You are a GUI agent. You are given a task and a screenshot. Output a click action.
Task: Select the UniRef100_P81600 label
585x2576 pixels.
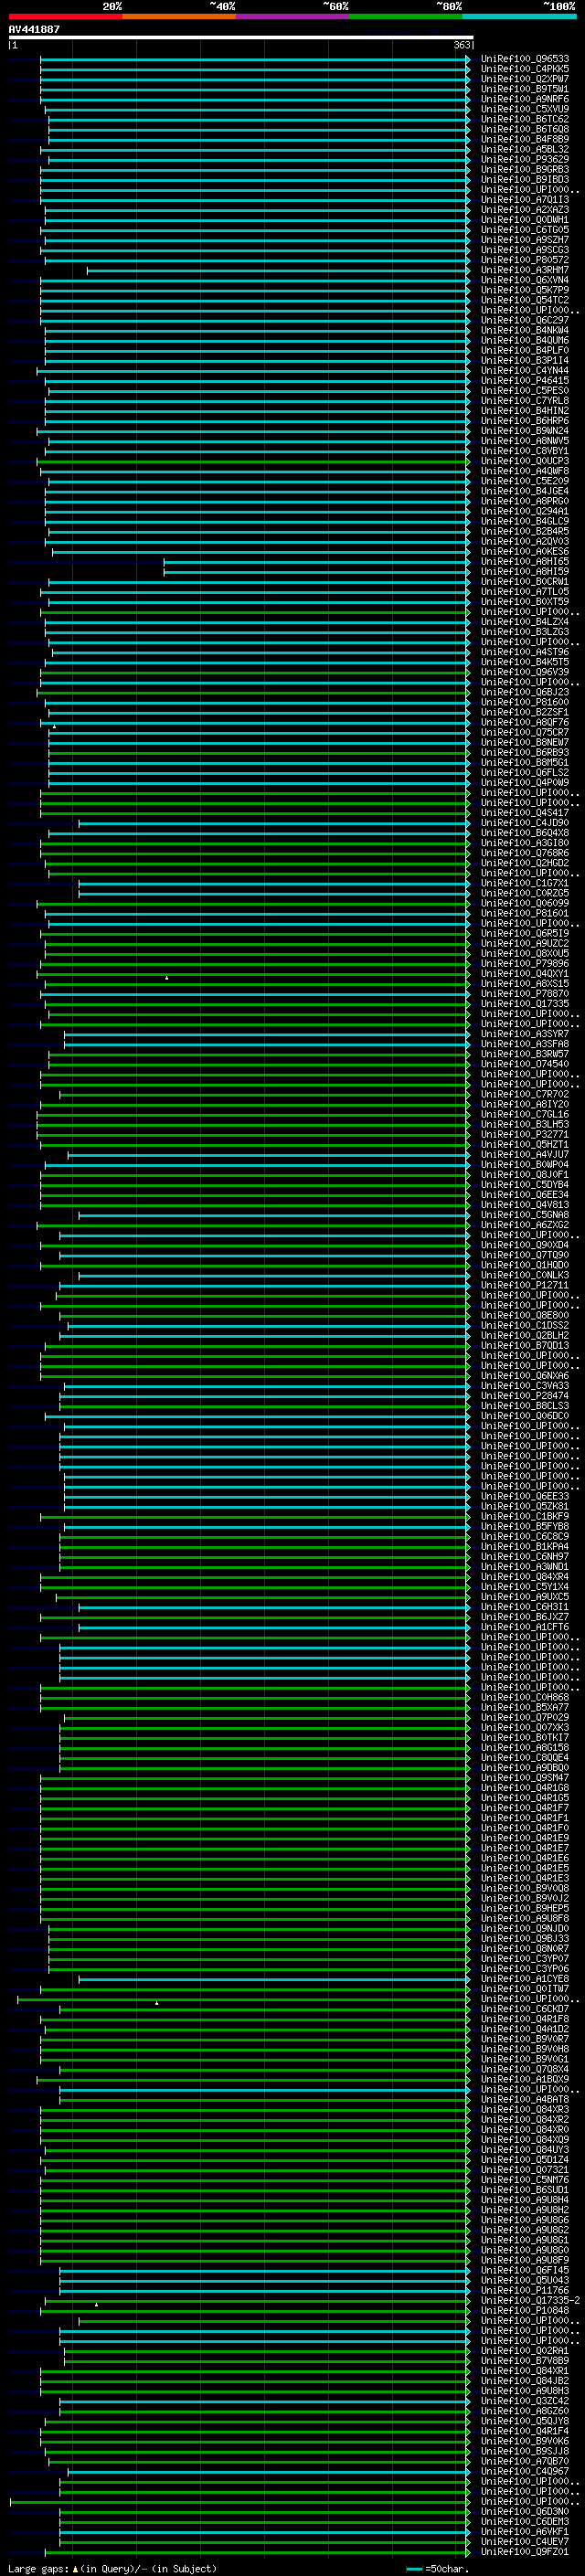point(525,702)
